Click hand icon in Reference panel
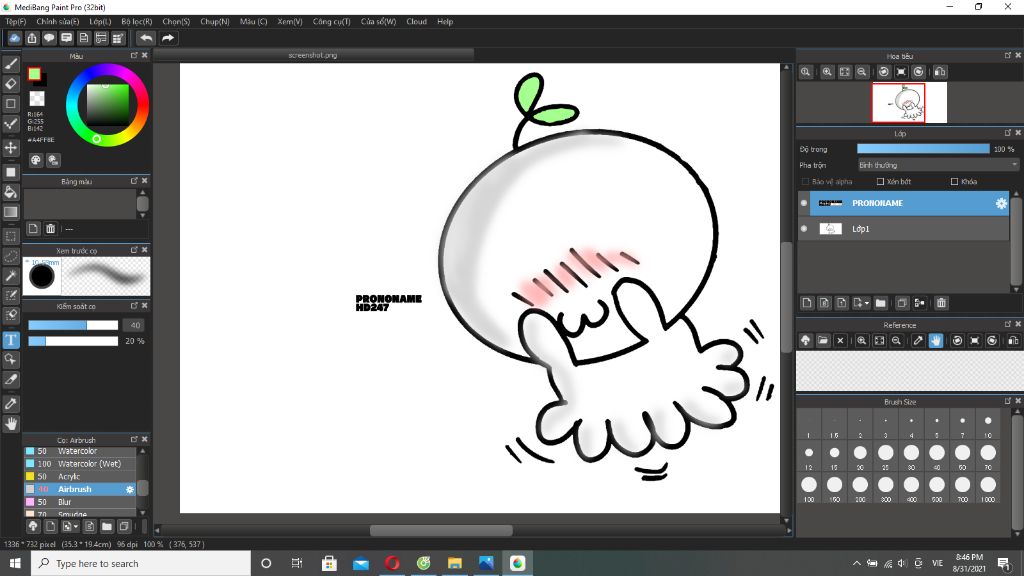 936,340
